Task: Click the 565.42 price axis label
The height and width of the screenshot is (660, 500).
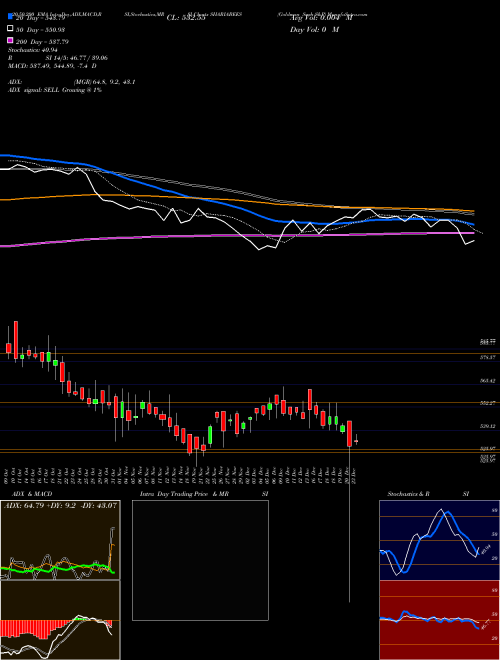Action: (x=487, y=381)
